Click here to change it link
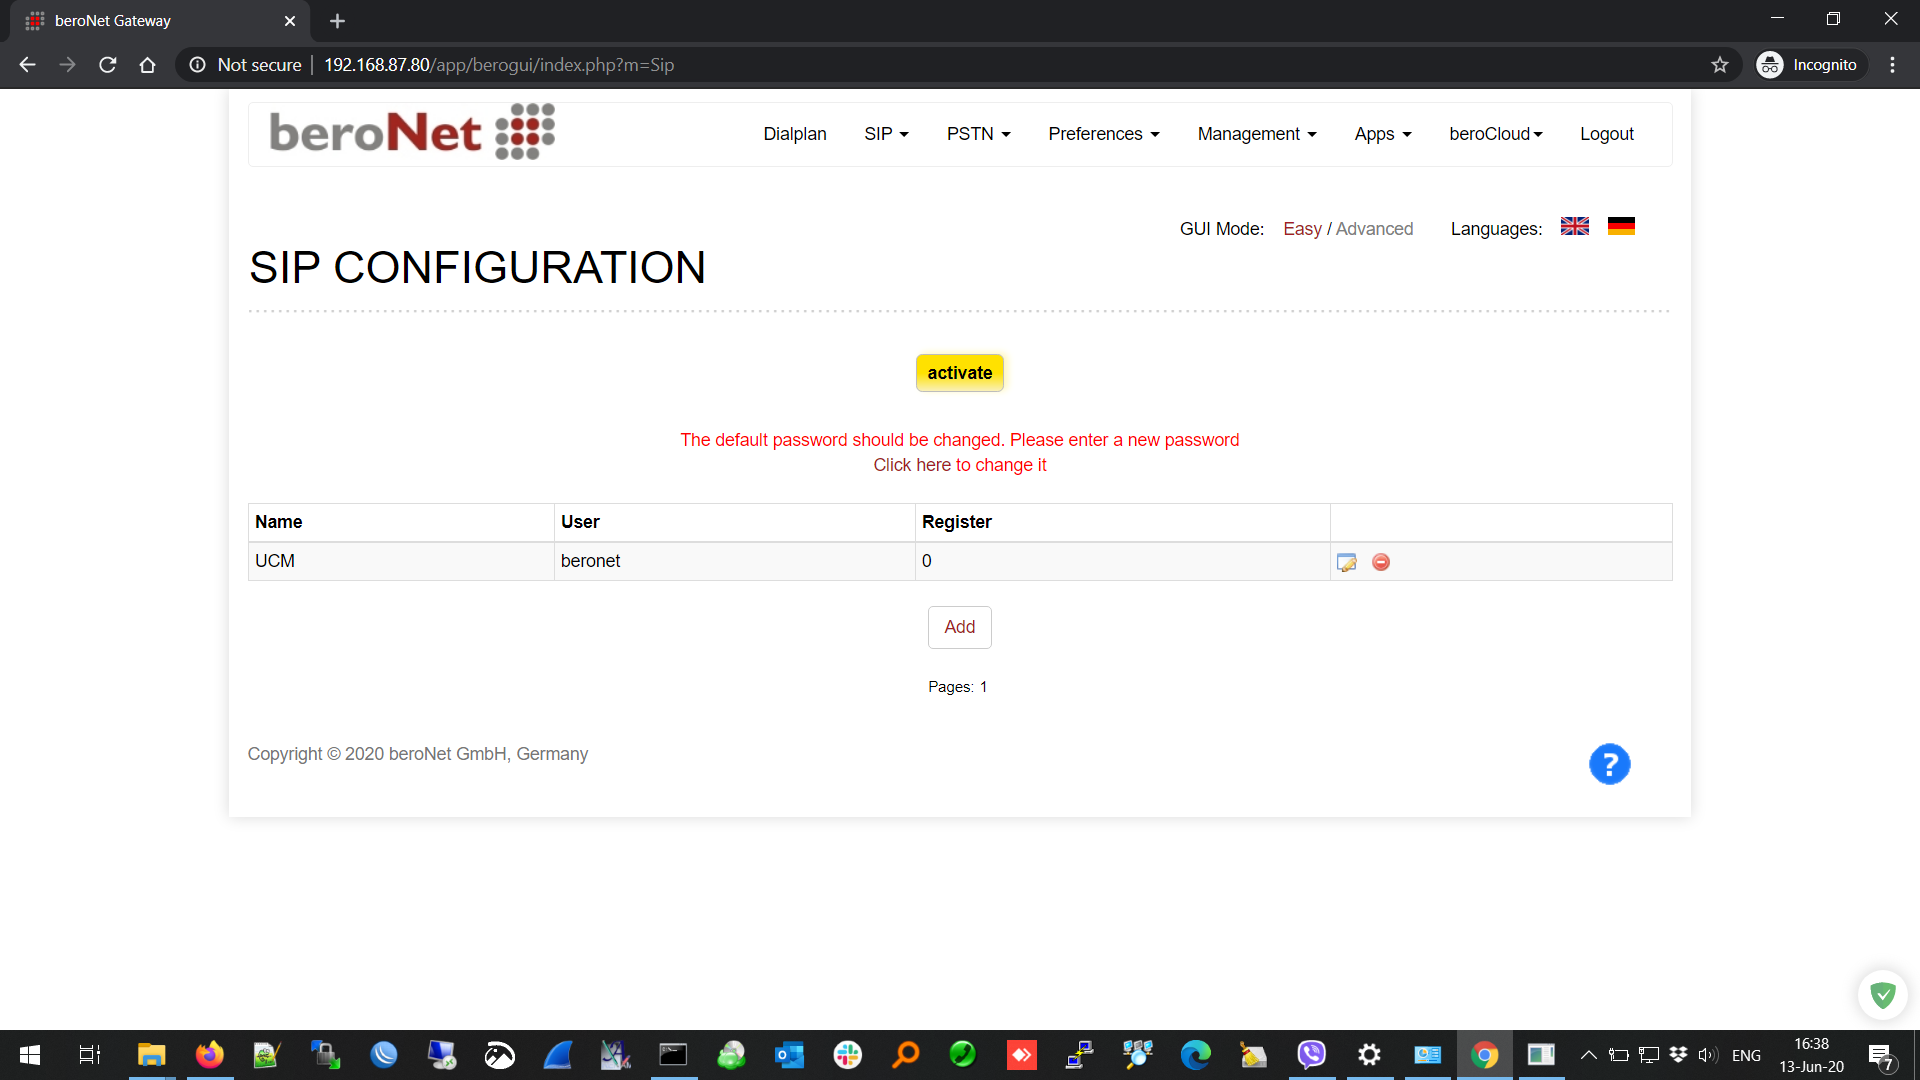Image resolution: width=1920 pixels, height=1080 pixels. point(959,465)
